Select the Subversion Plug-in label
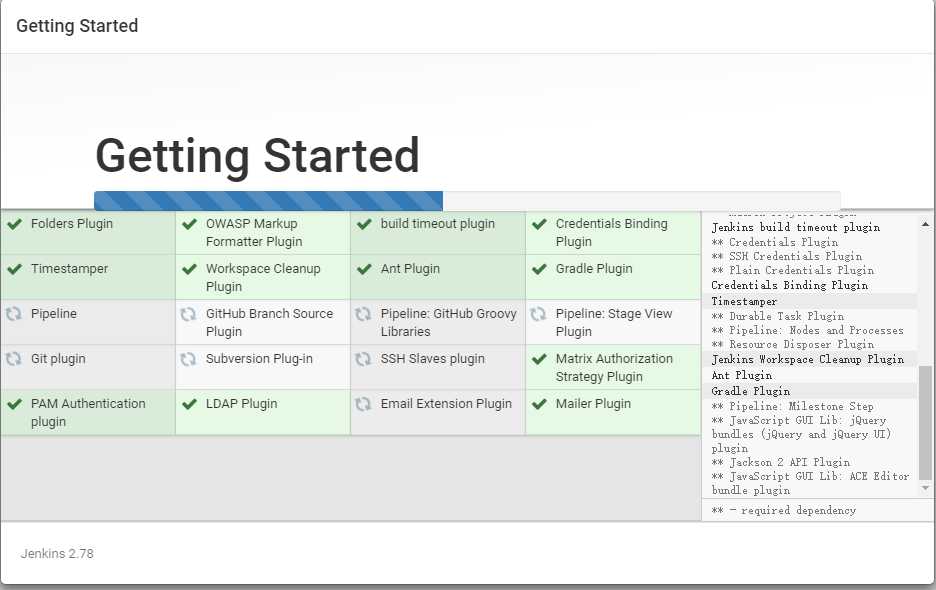936x590 pixels. (x=259, y=359)
